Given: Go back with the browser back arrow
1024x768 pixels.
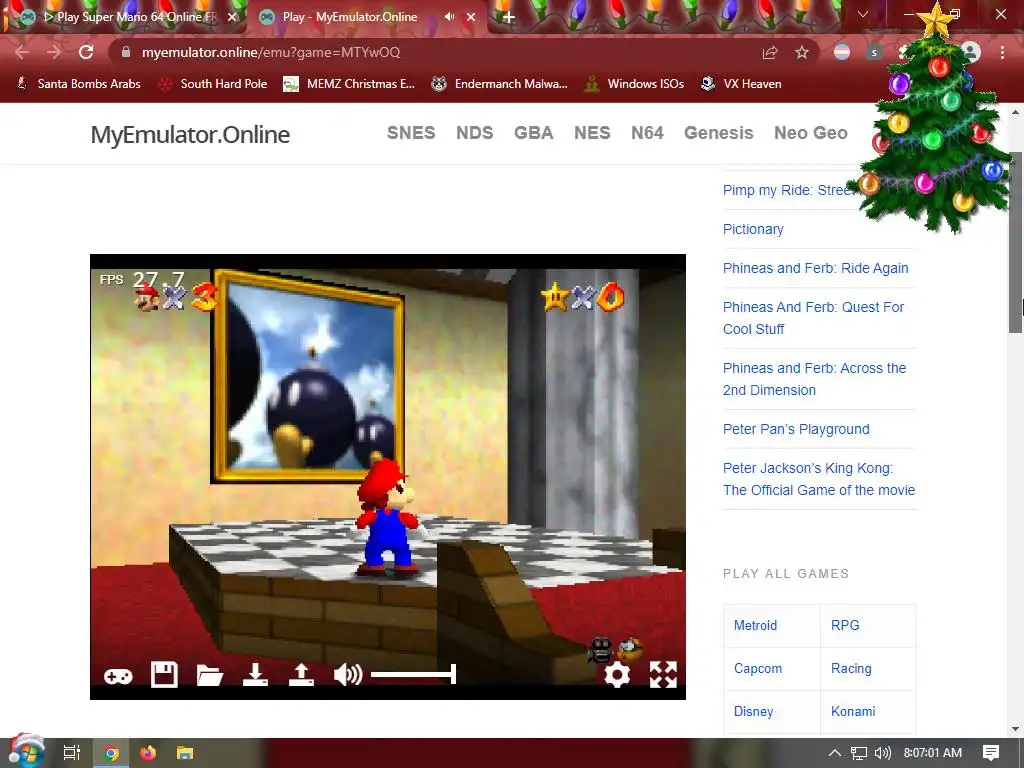Looking at the screenshot, I should (x=22, y=52).
